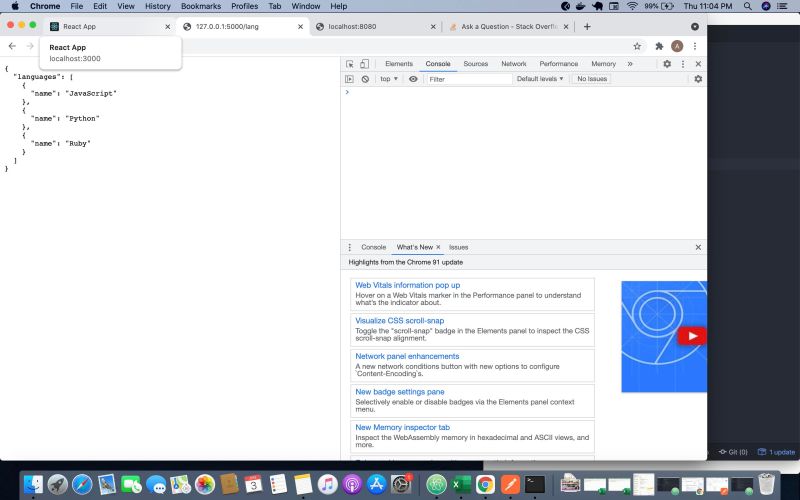Create live expression with eye icon

coord(413,79)
